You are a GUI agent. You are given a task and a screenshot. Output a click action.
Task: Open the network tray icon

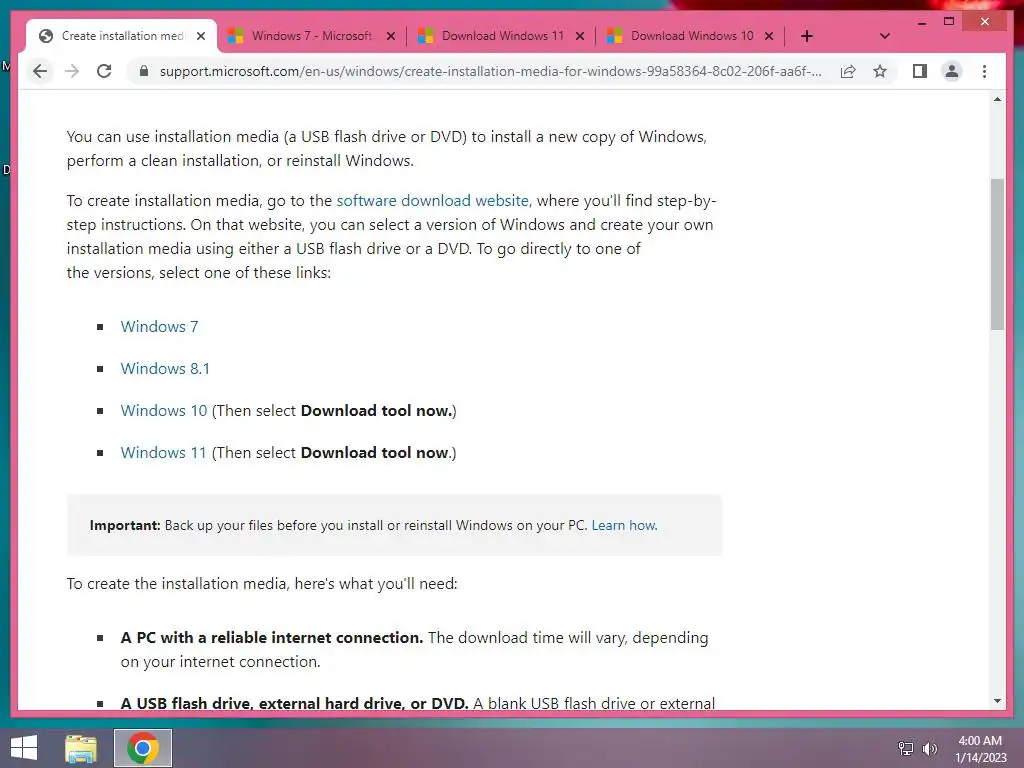(906, 748)
